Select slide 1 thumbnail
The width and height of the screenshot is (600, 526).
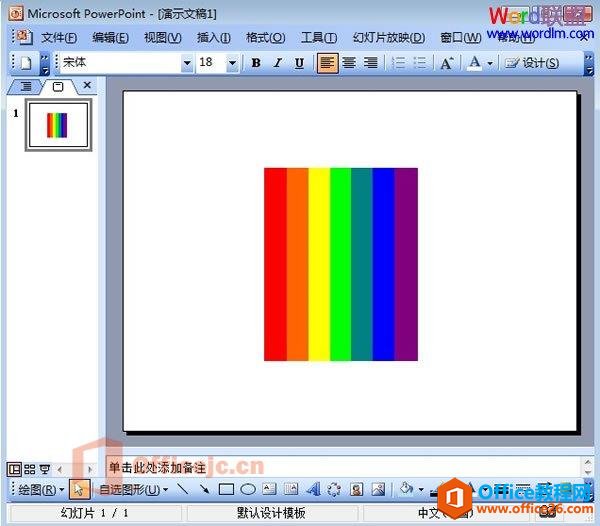coord(59,125)
